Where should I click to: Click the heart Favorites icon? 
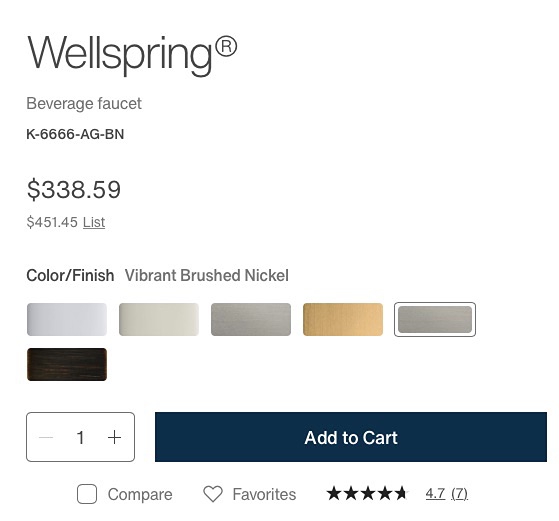tap(213, 494)
